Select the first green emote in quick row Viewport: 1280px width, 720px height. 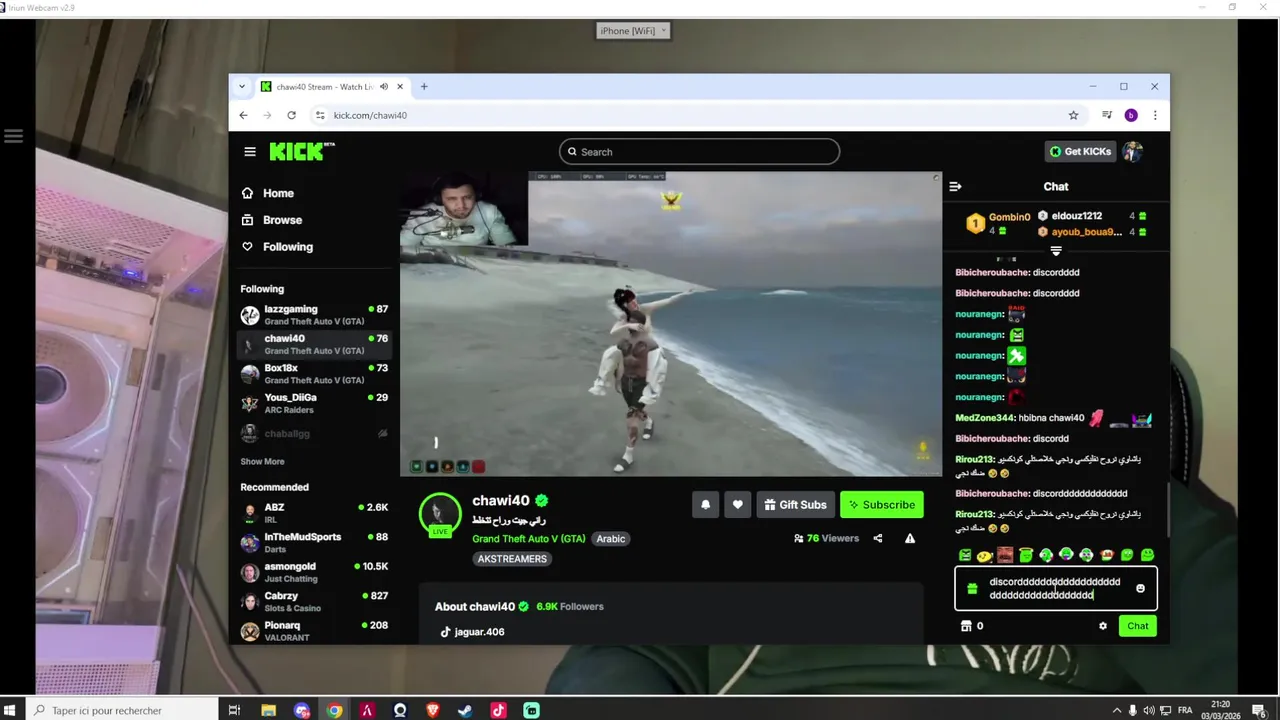(x=965, y=555)
